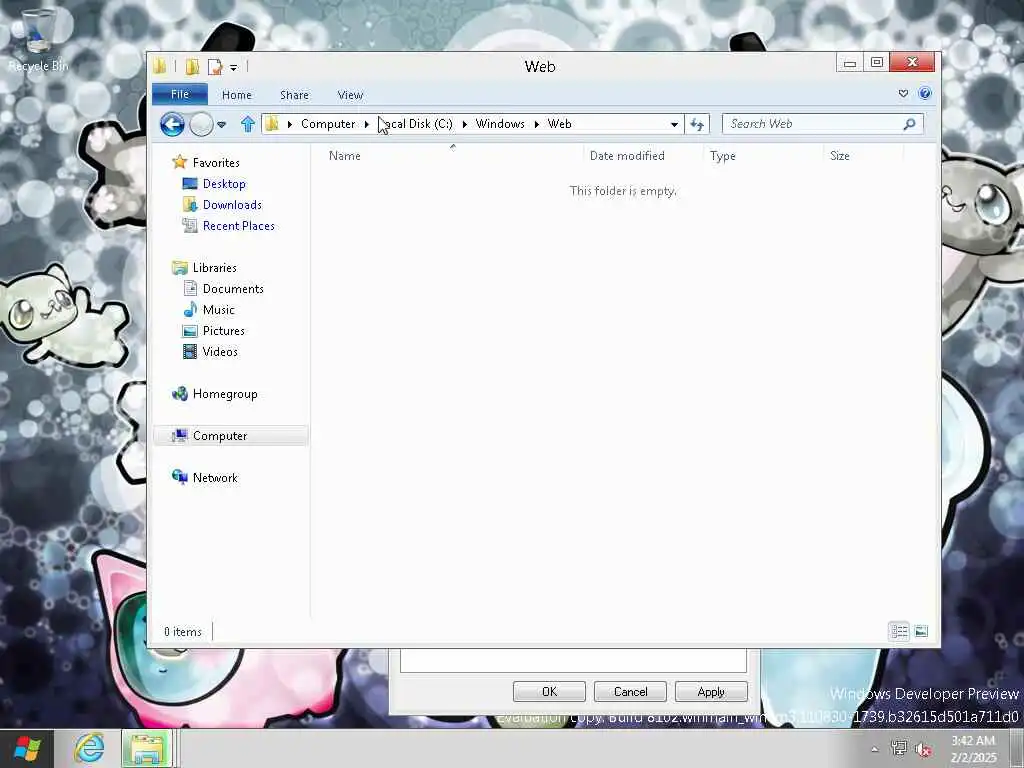Viewport: 1024px width, 768px height.
Task: Expand the ribbon with the chevron
Action: coord(903,93)
